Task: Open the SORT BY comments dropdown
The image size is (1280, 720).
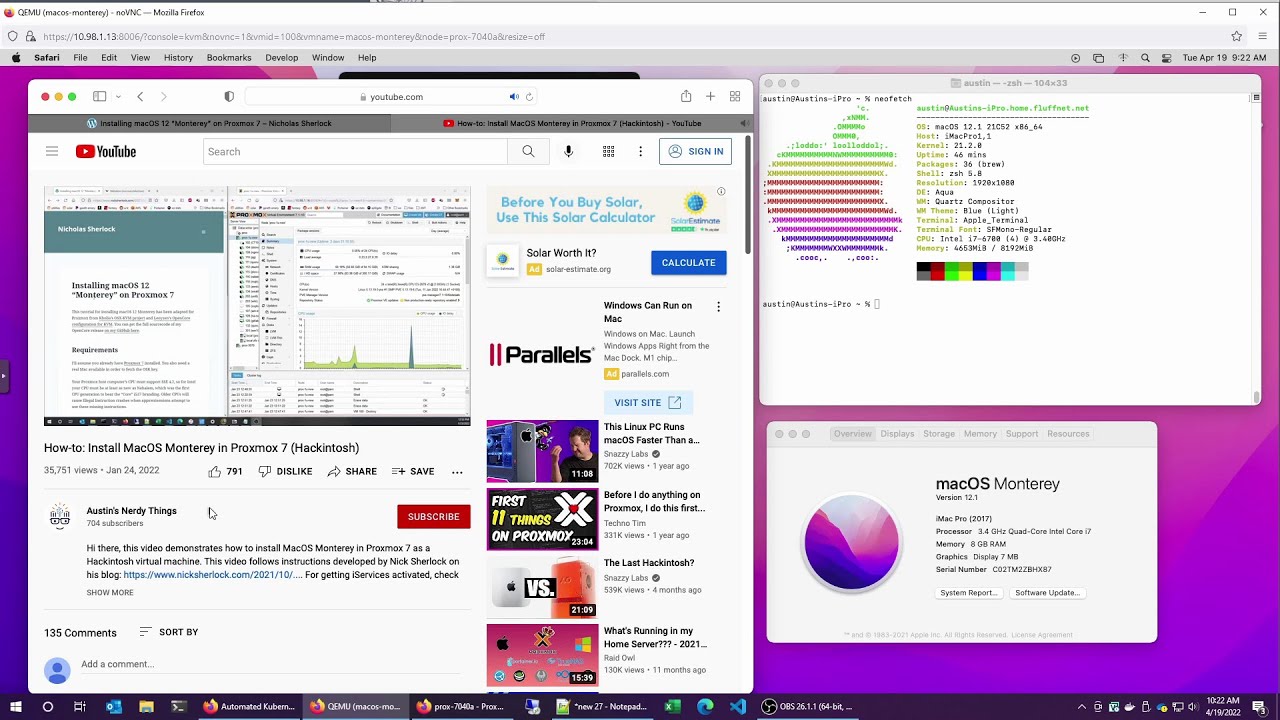Action: pos(168,632)
